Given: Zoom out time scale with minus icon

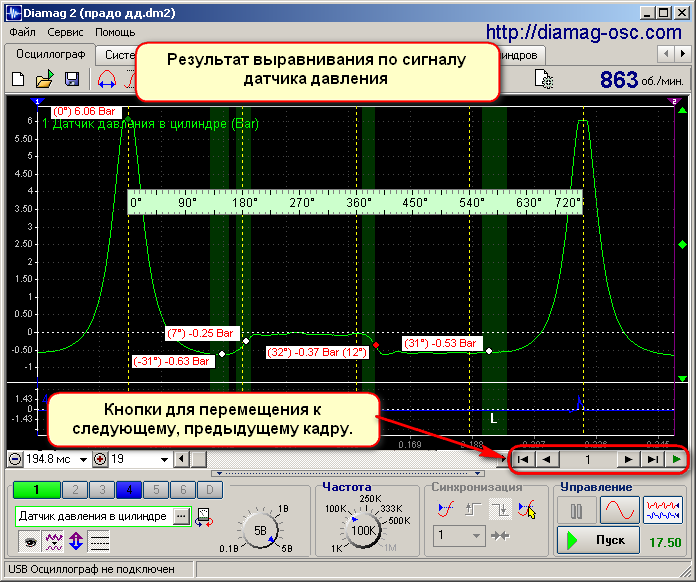Looking at the screenshot, I should 15,459.
